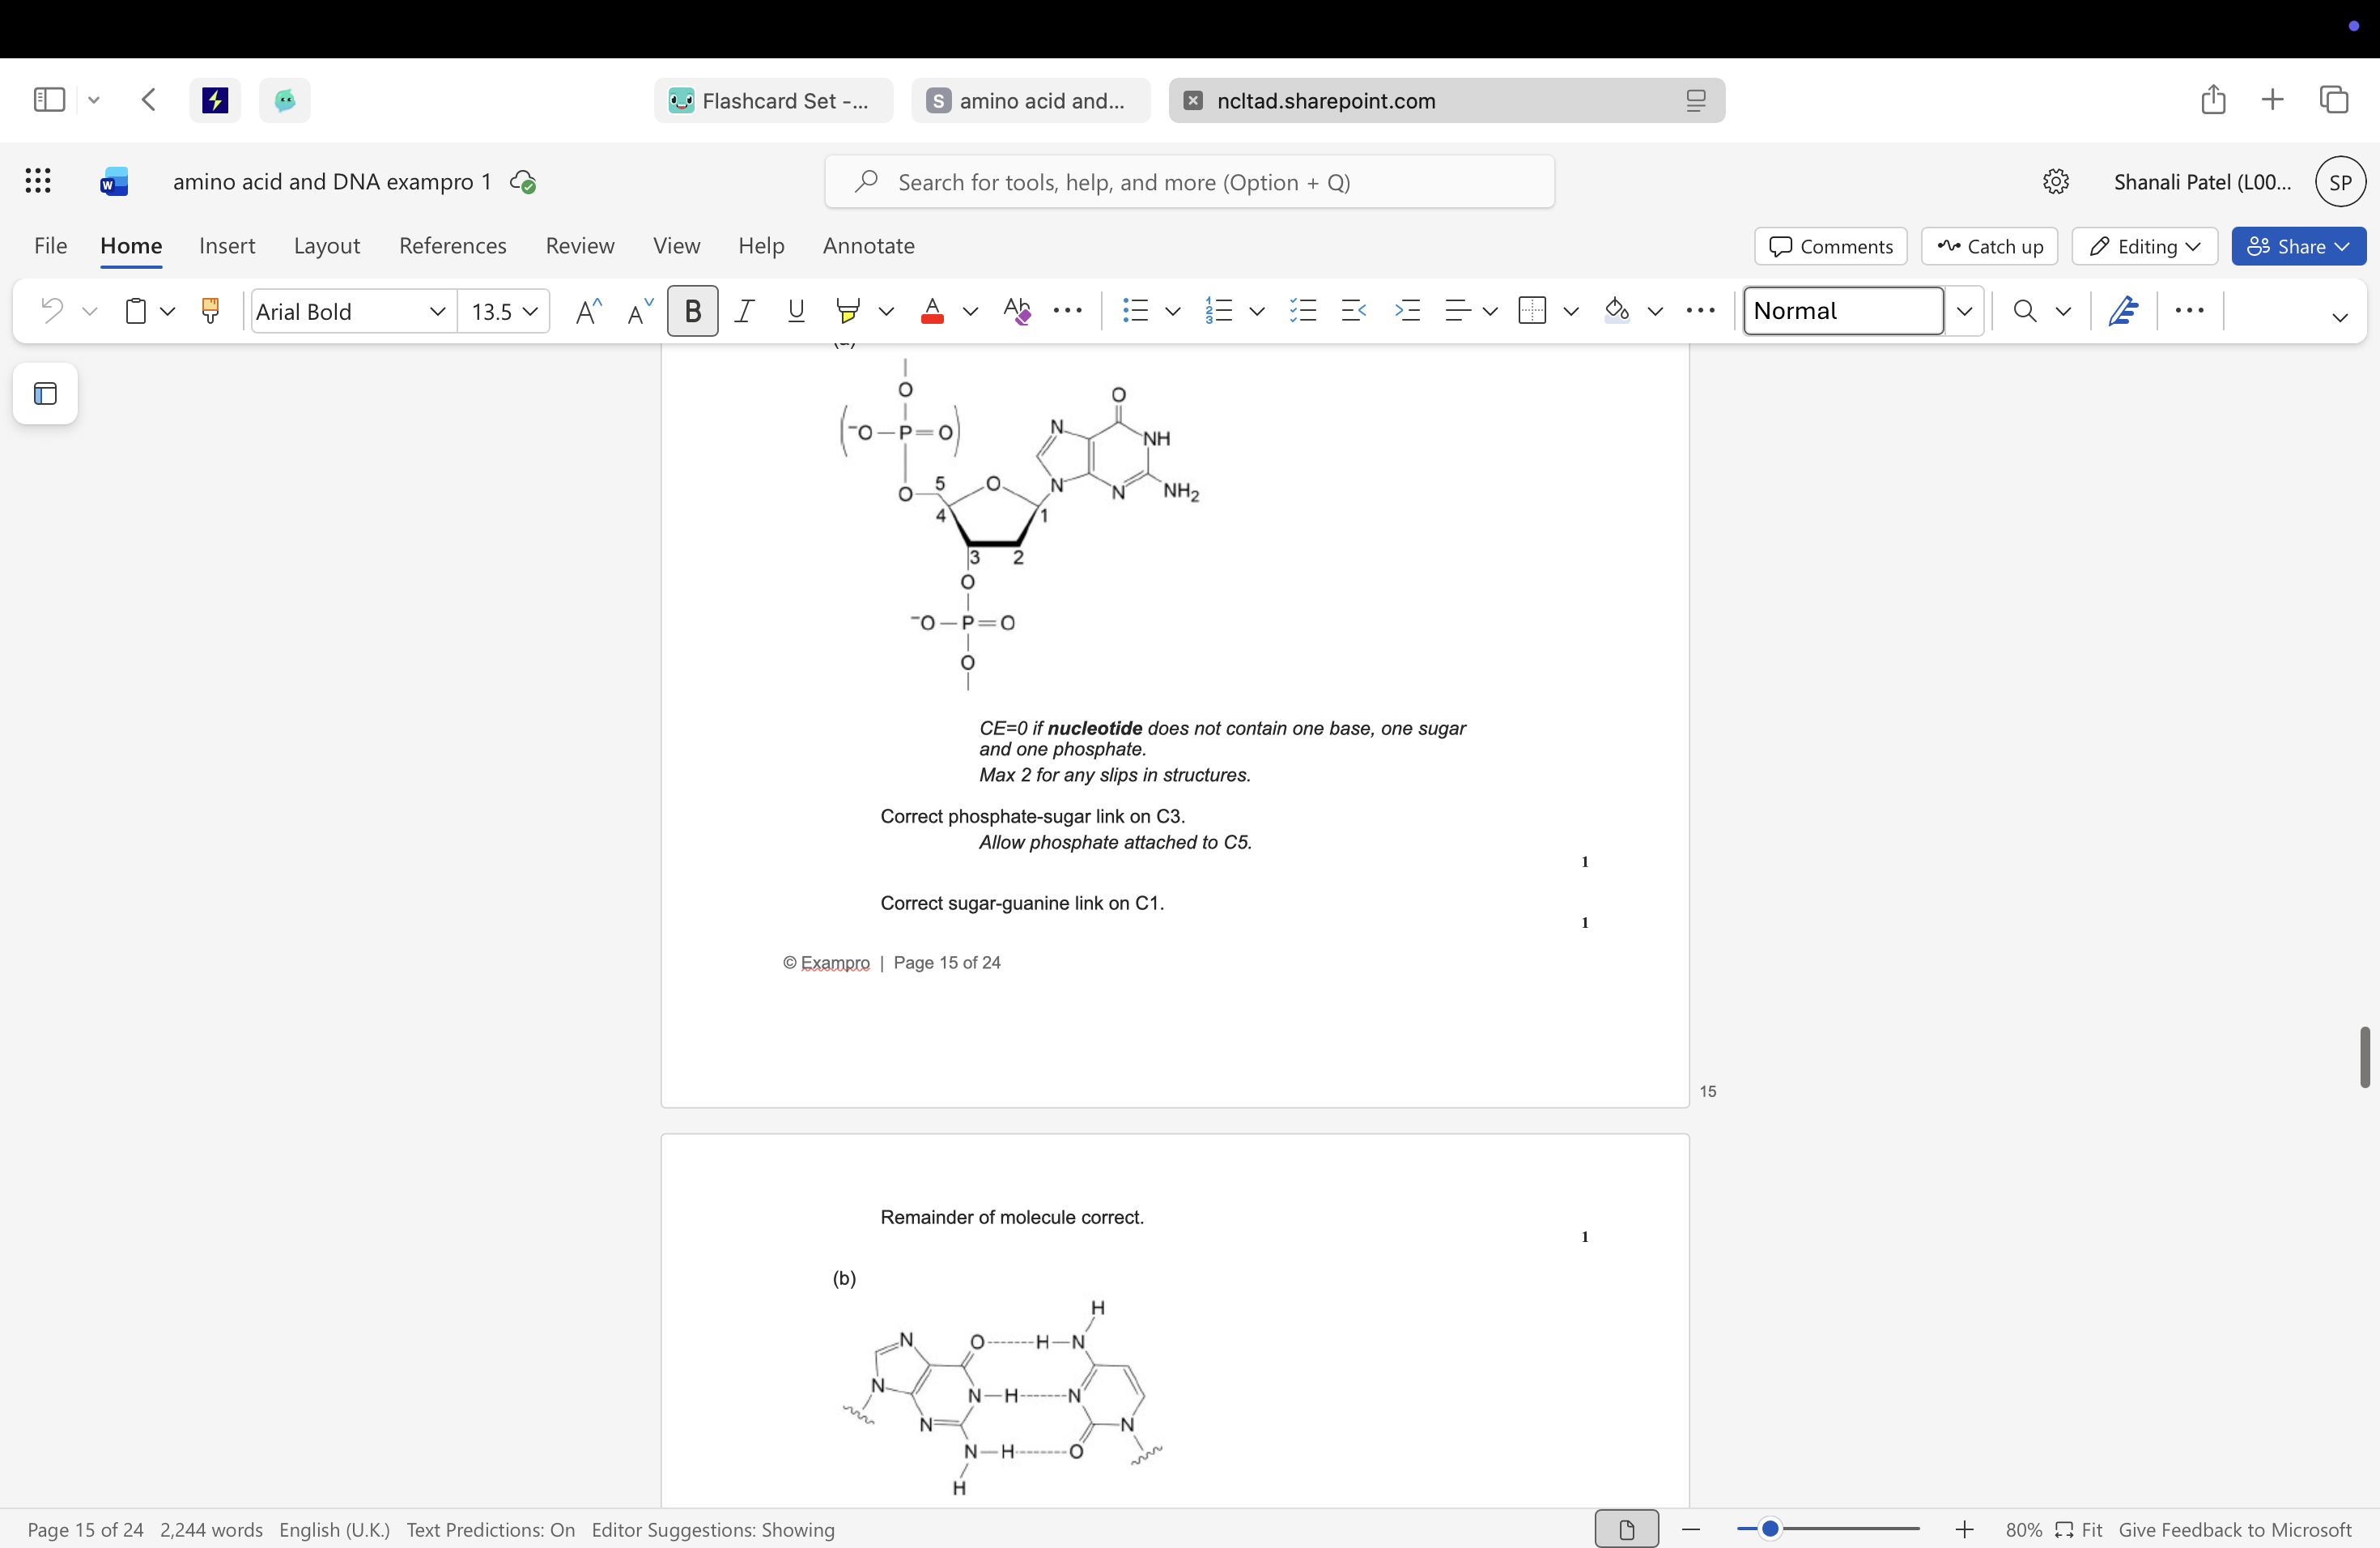Toggle underline formatting
Viewport: 2380px width, 1548px height.
[x=796, y=311]
